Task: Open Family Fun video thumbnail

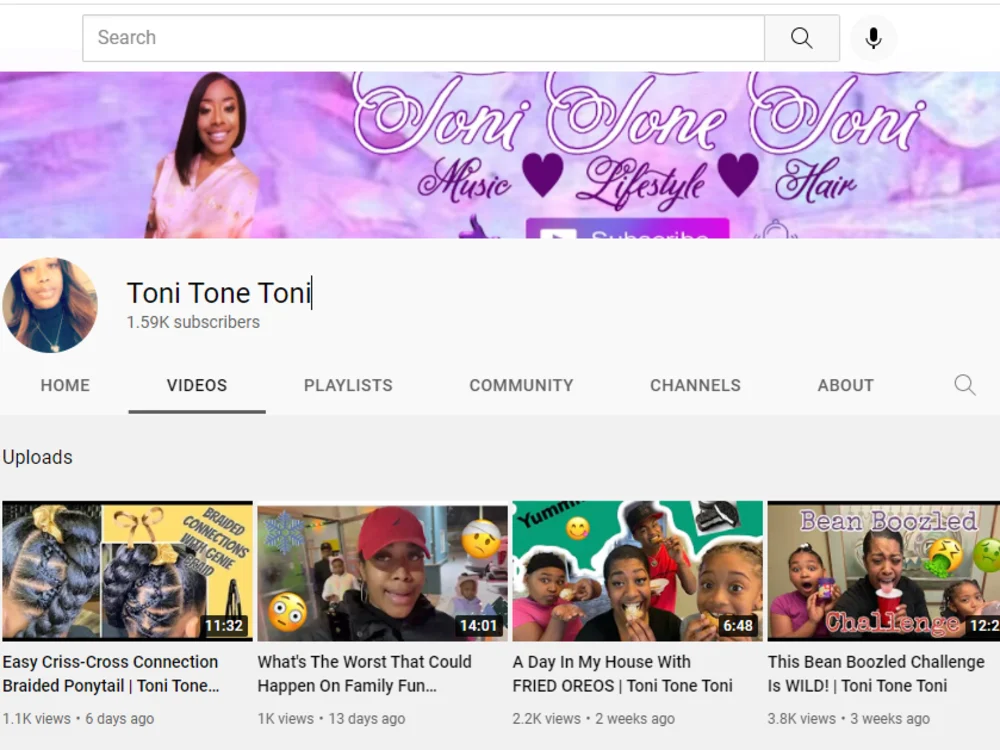Action: pyautogui.click(x=383, y=571)
